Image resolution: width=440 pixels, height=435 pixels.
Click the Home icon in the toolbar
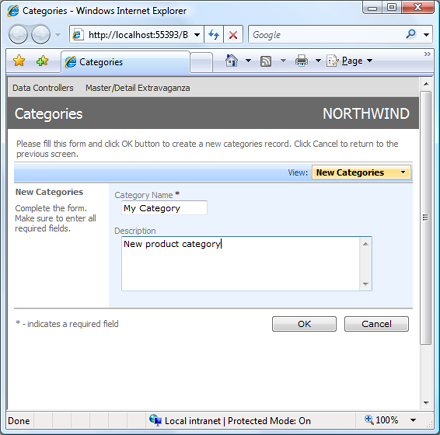[231, 61]
